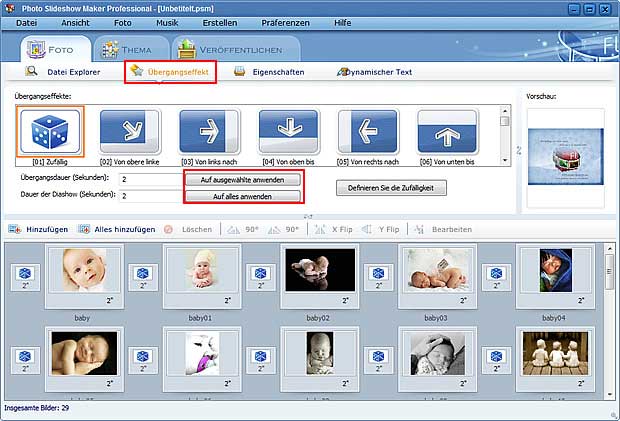Select the baby01 photo thumbnail
The width and height of the screenshot is (620, 421).
202,276
